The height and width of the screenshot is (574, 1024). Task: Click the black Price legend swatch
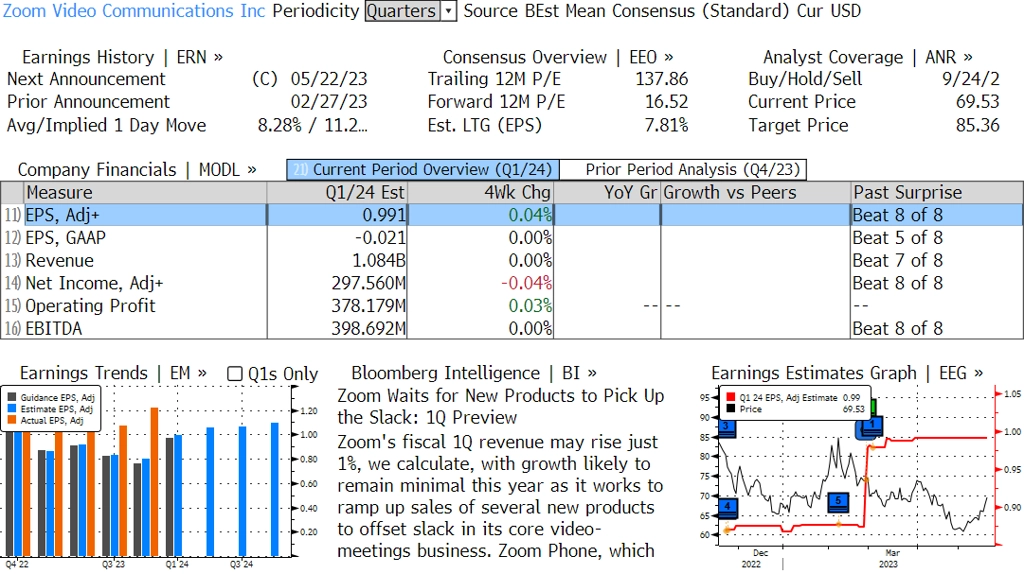pyautogui.click(x=731, y=409)
